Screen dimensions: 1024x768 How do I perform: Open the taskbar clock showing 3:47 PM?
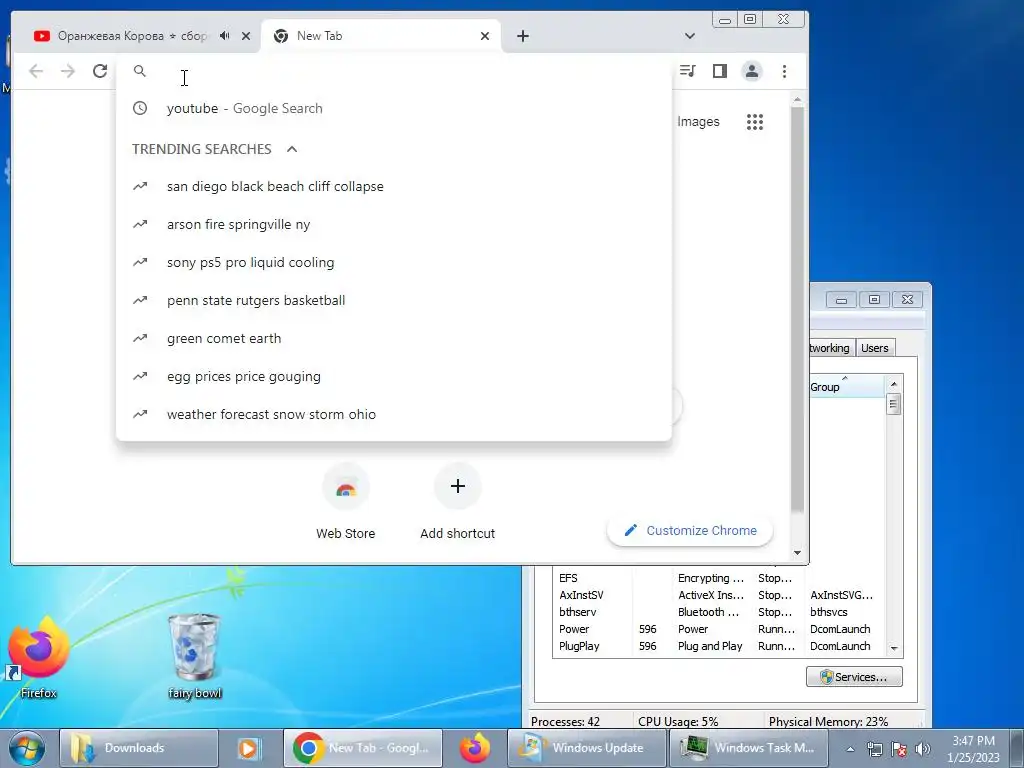tap(974, 749)
